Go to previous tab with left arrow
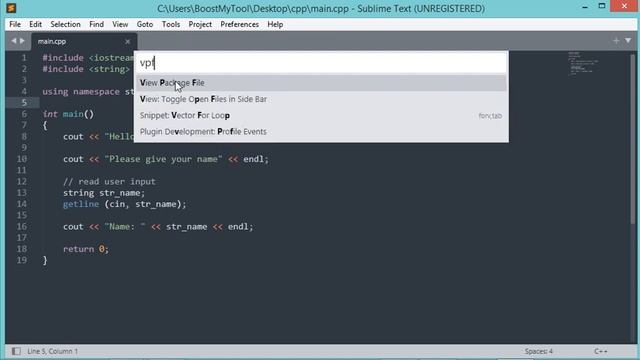Image resolution: width=640 pixels, height=360 pixels. (13, 41)
